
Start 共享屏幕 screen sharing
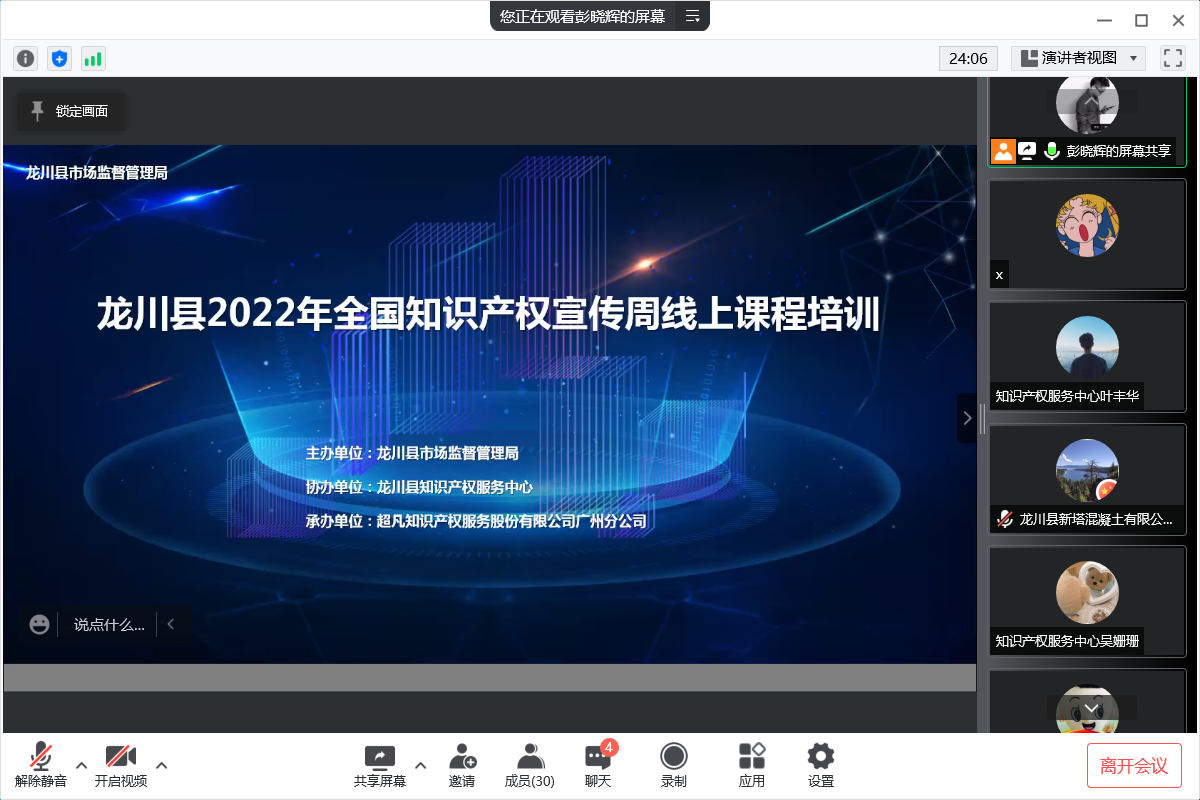pos(380,765)
